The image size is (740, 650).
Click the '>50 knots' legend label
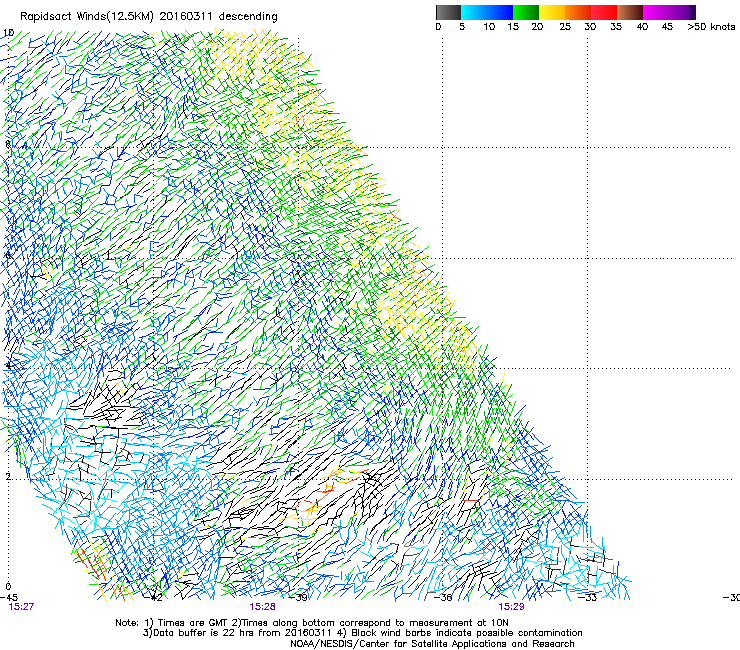tap(711, 27)
